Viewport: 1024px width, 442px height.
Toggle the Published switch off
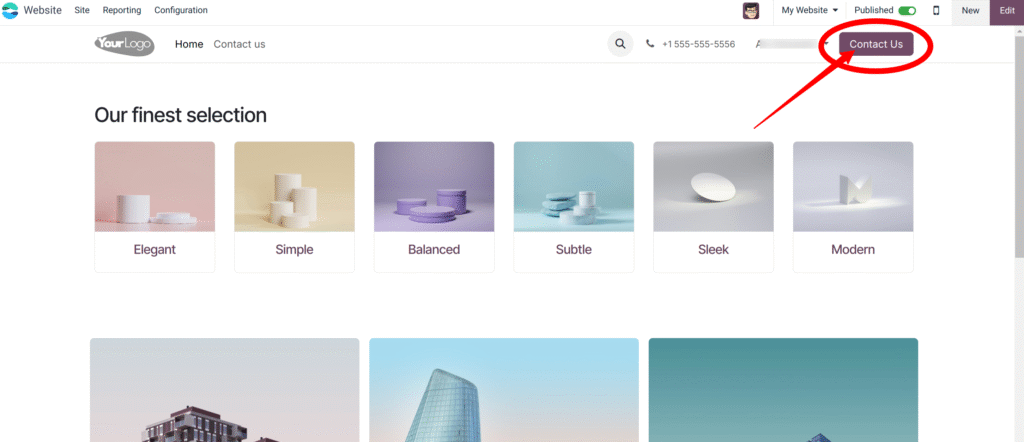click(907, 10)
